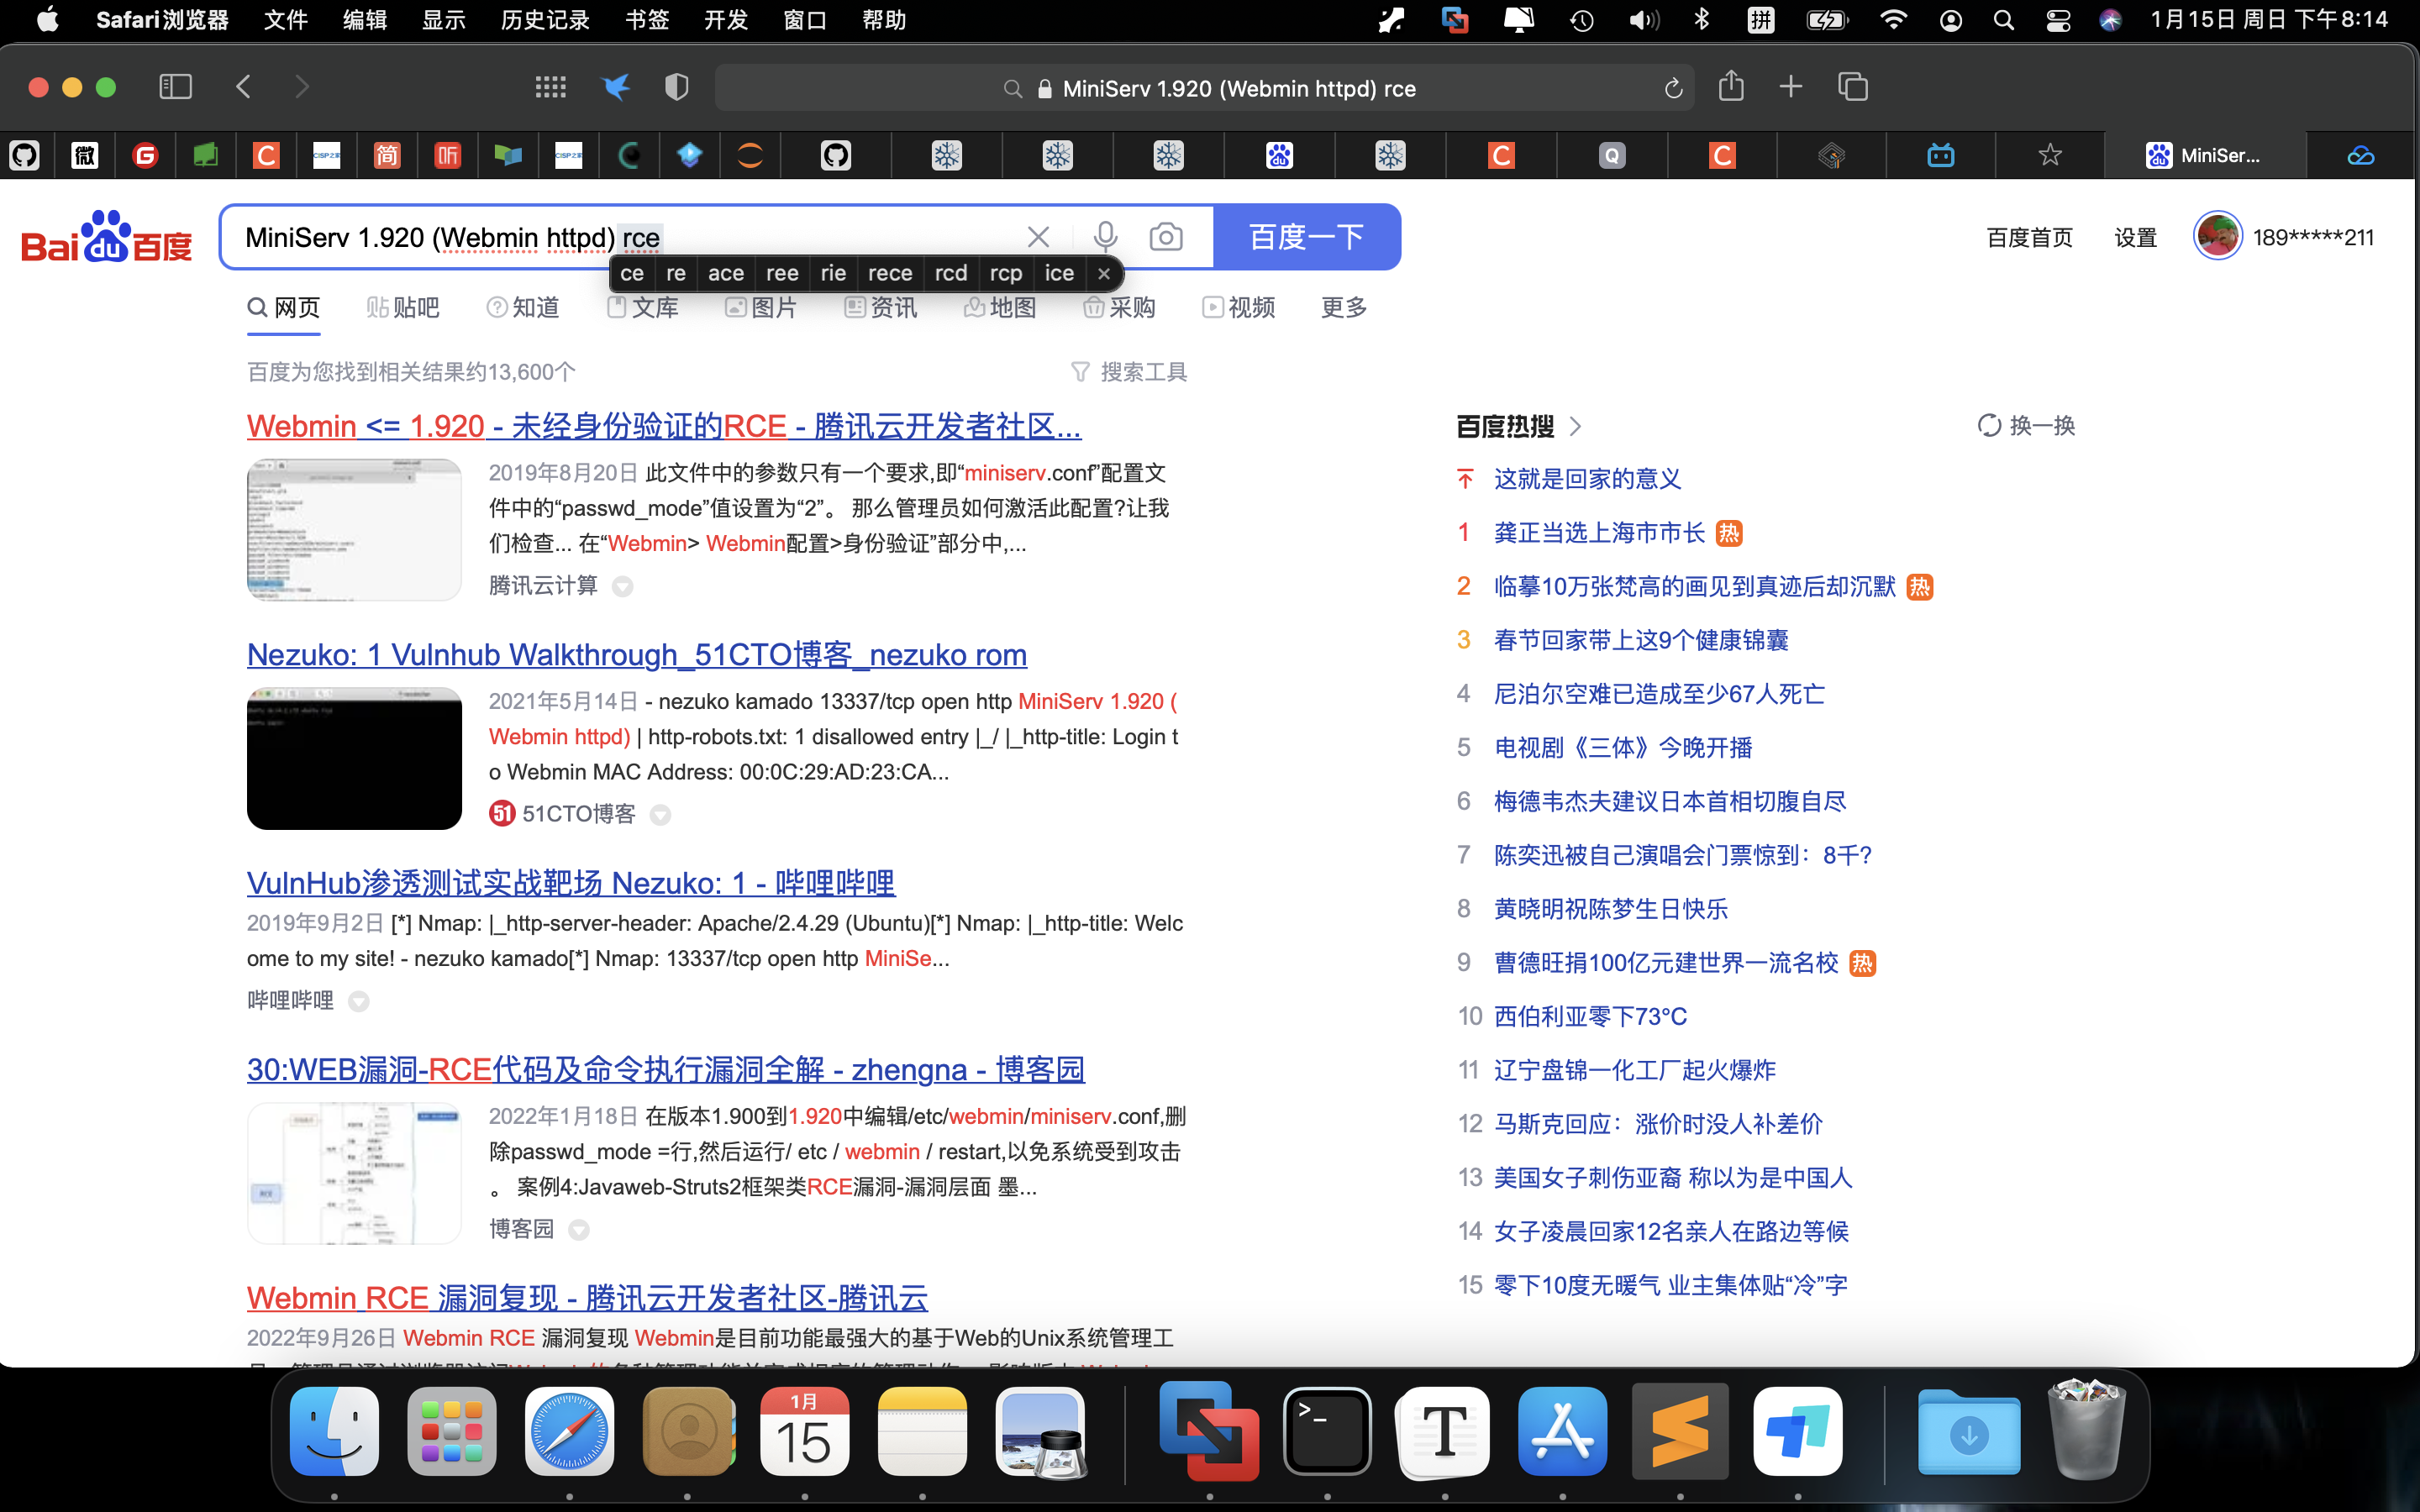Click the 百度一下 search button
The width and height of the screenshot is (2420, 1512).
[x=1307, y=237]
